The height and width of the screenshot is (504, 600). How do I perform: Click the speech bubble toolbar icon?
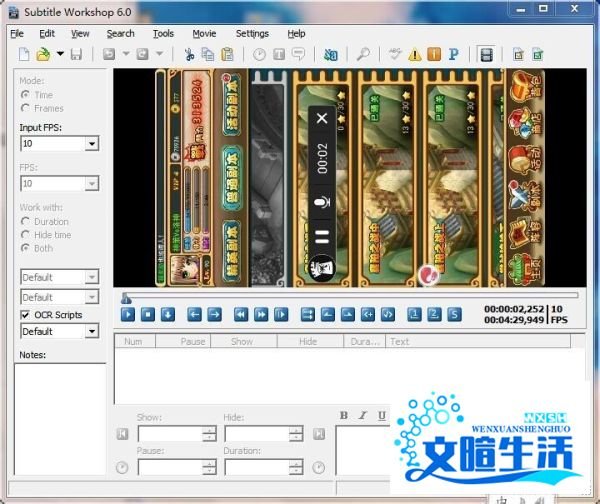tap(298, 54)
